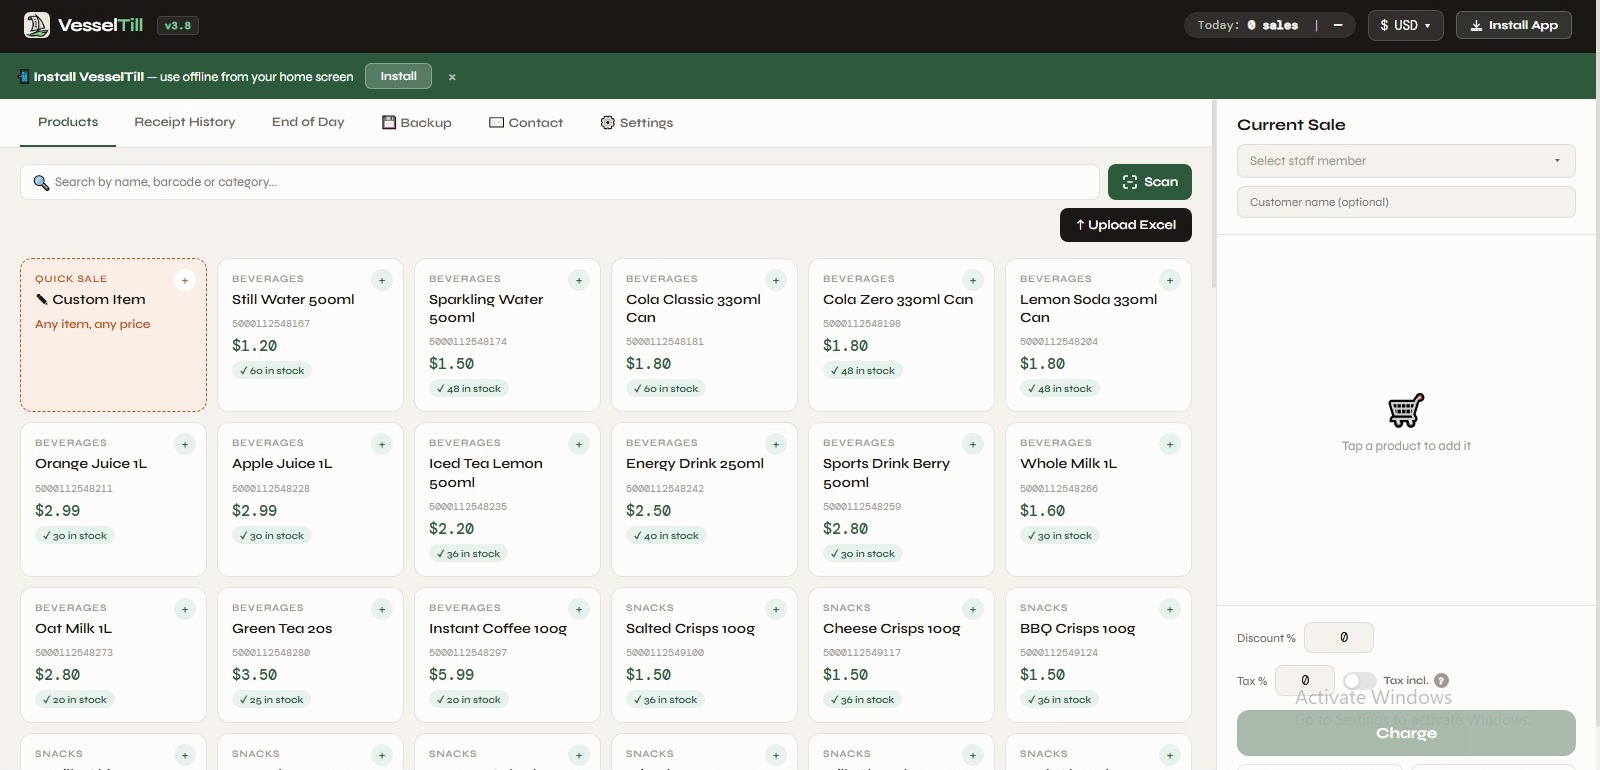The image size is (1600, 770).
Task: Click '40 in stock' on Energy Drink
Action: [667, 536]
